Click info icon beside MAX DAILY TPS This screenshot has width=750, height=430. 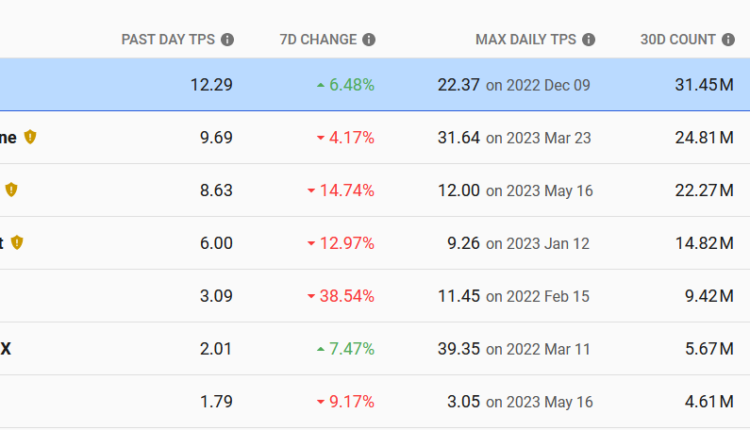(x=589, y=40)
